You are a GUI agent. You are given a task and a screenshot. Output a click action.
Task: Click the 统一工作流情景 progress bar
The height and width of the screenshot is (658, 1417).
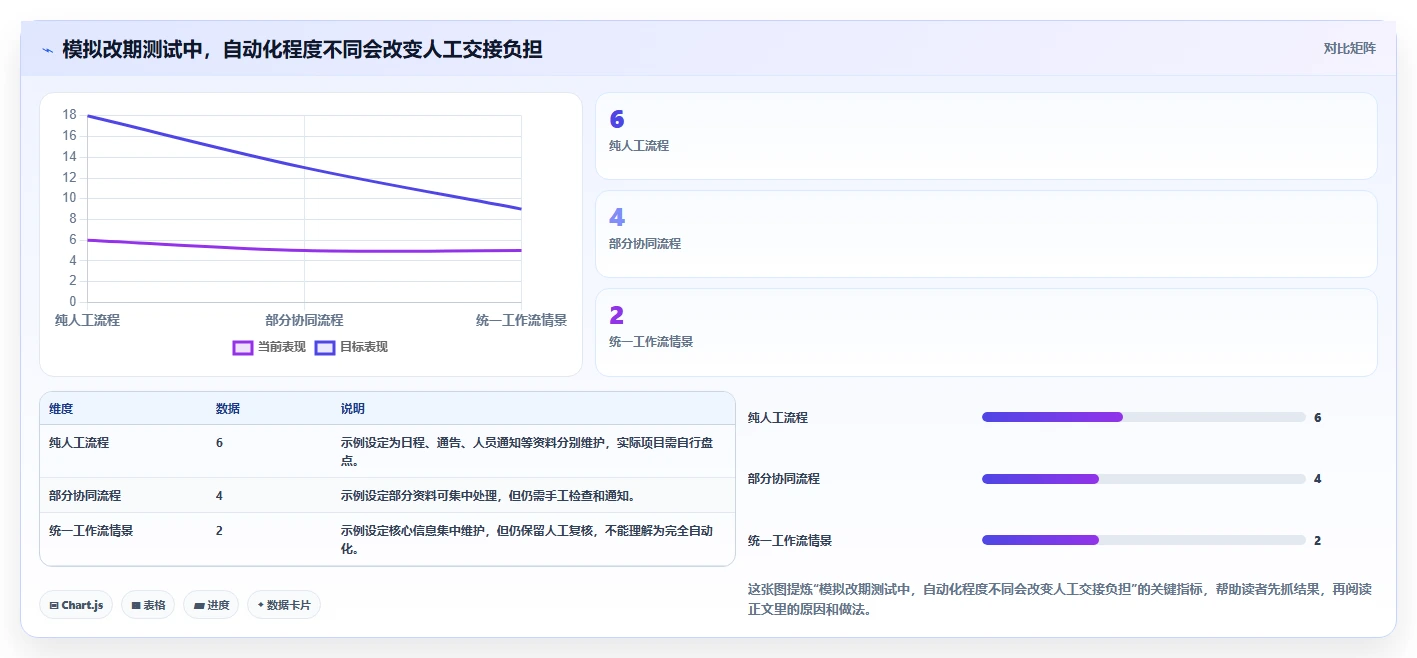pyautogui.click(x=1144, y=540)
